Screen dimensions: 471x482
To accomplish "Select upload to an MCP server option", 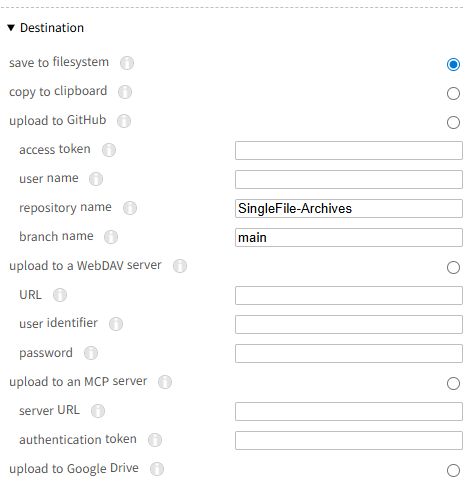I will 453,383.
